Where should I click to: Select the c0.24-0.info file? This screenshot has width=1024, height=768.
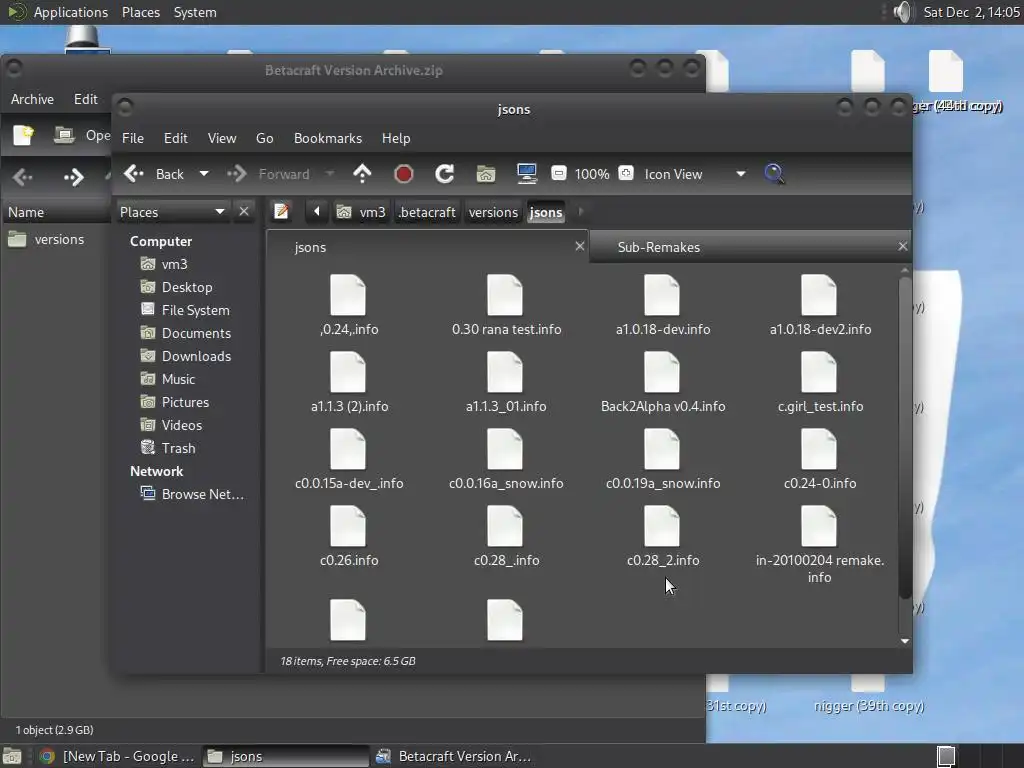point(820,460)
